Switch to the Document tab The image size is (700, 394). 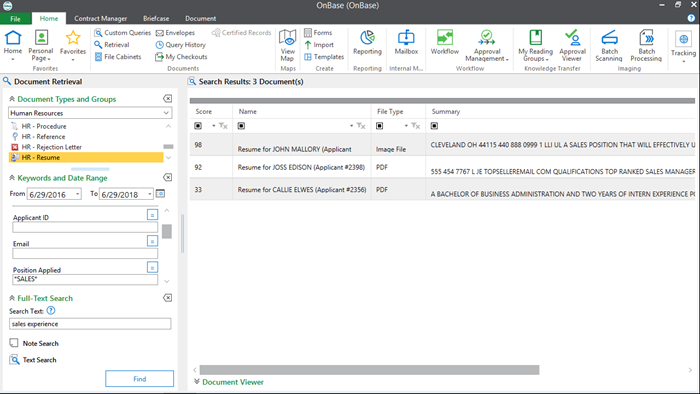[x=200, y=18]
